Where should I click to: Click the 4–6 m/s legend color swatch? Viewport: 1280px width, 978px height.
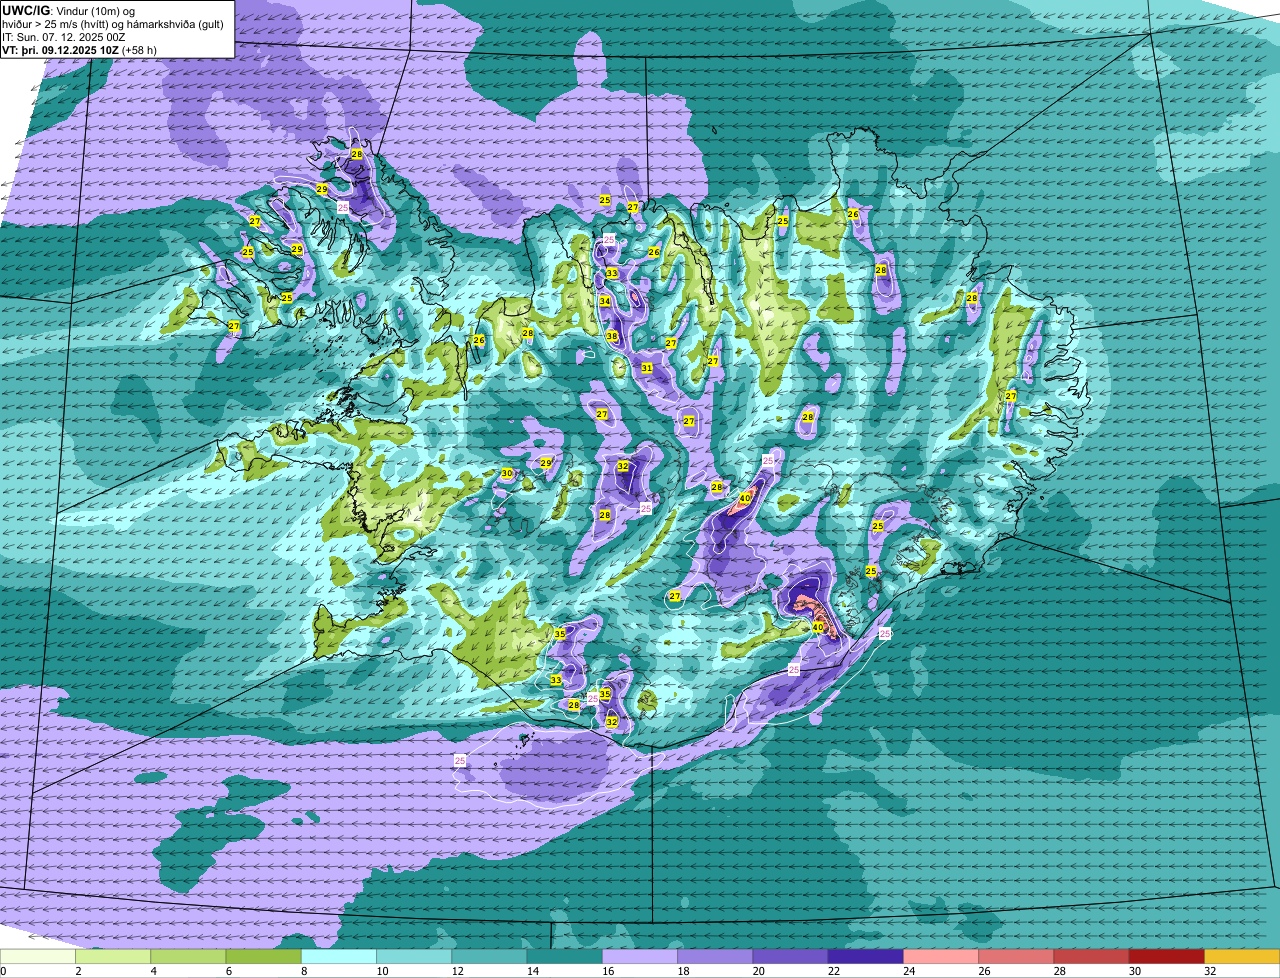click(188, 957)
